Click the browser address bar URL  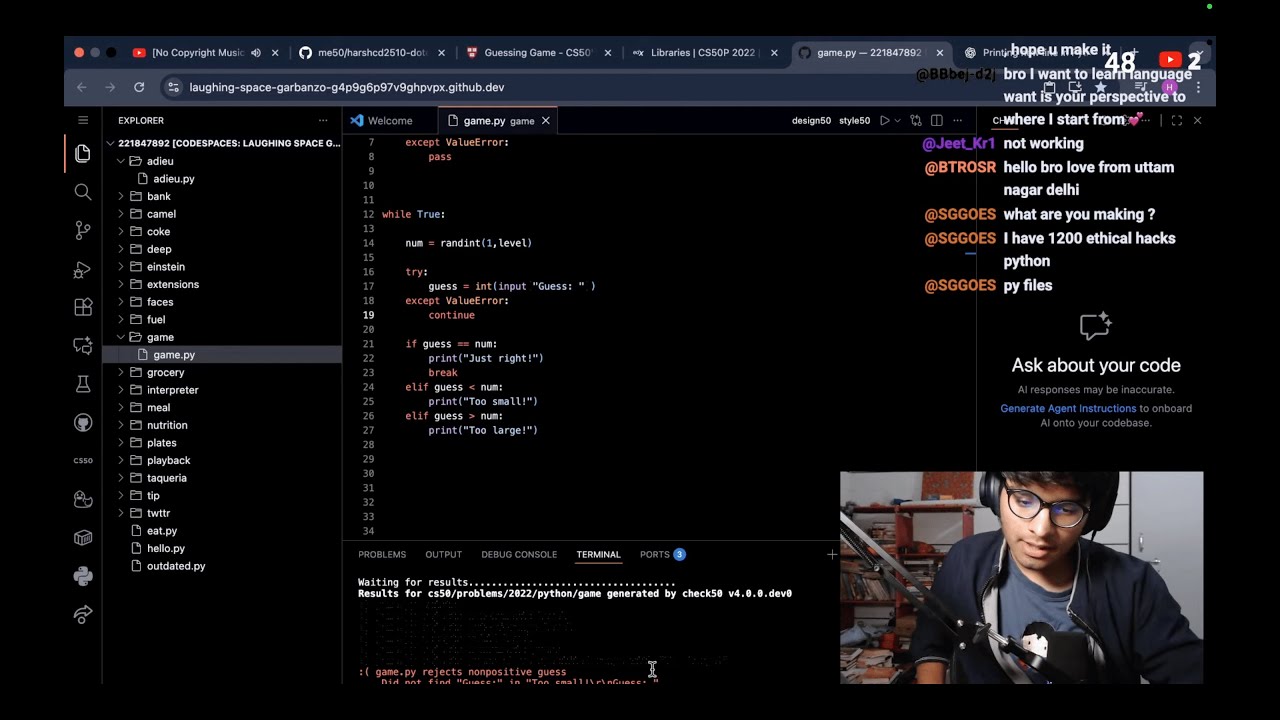click(346, 87)
